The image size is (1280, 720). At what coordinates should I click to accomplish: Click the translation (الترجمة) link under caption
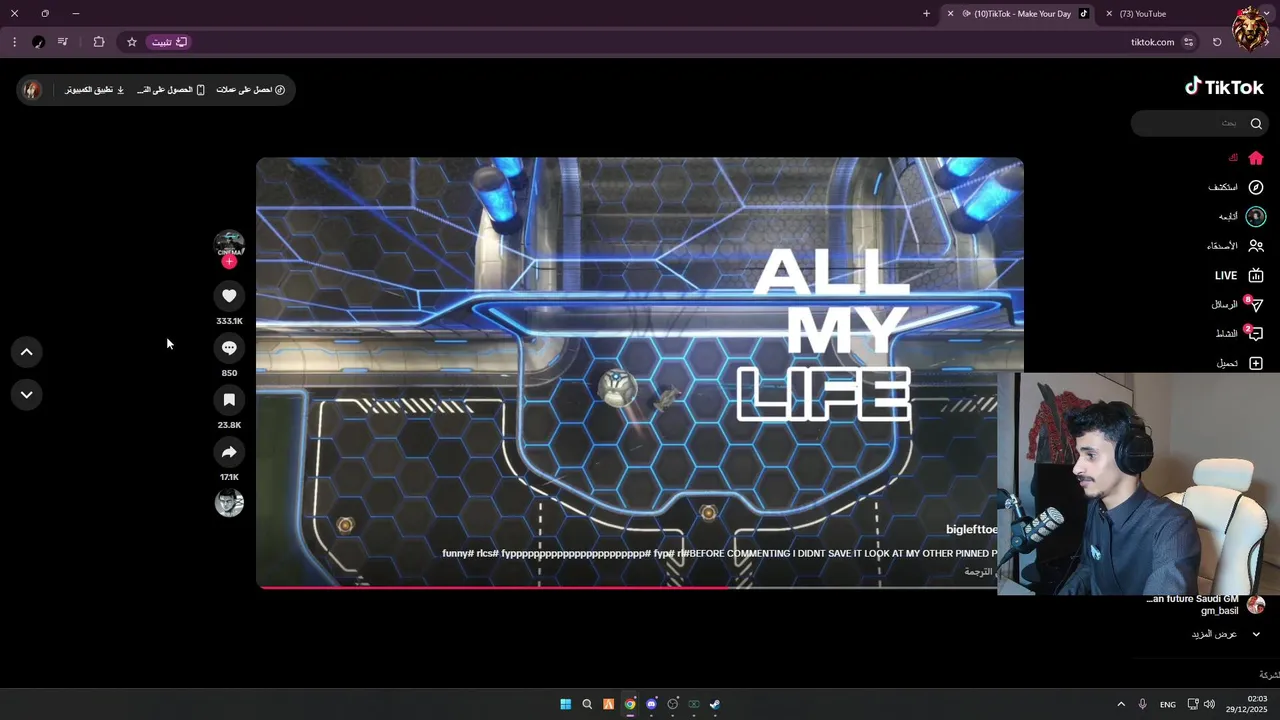pos(977,571)
